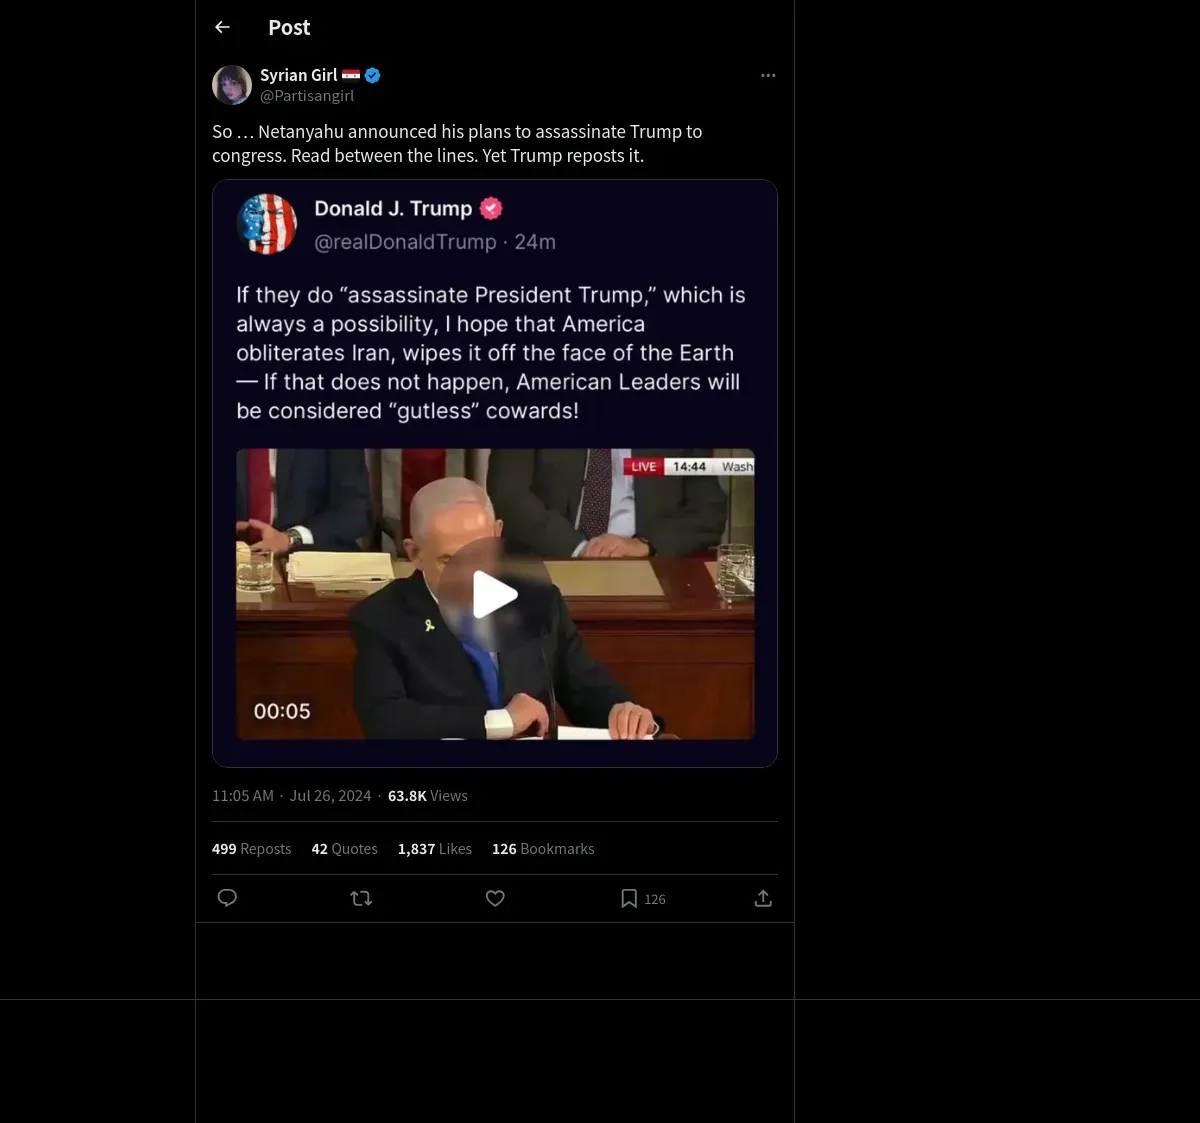Click the blue verified badge icon
Screen dimensions: 1200x1123
pyautogui.click(x=373, y=75)
